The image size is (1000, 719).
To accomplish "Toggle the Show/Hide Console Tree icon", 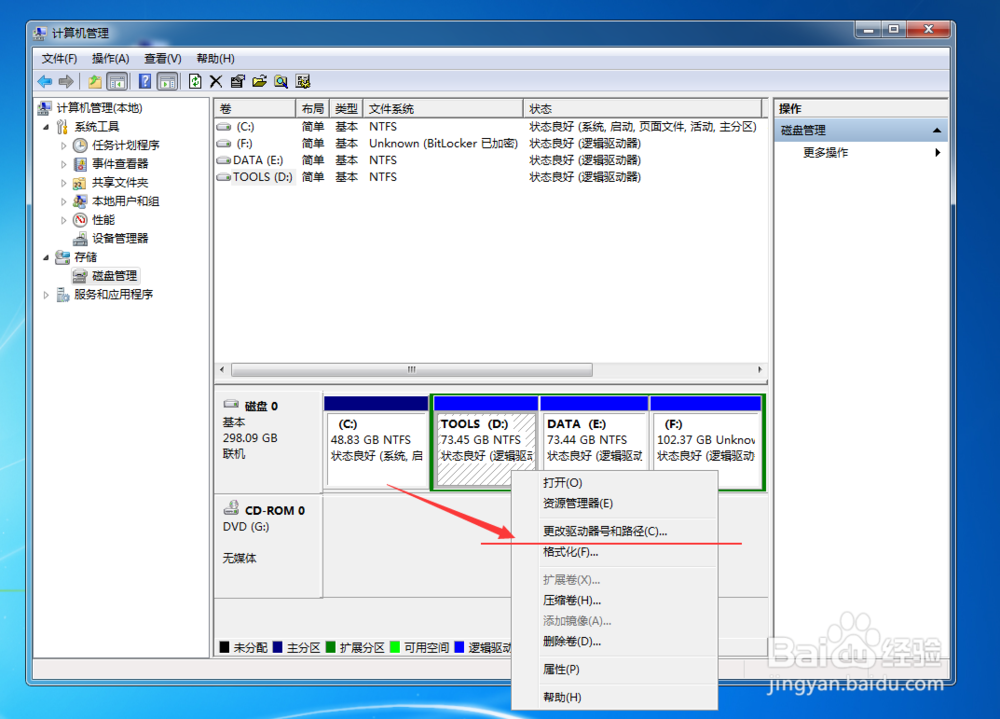I will pyautogui.click(x=117, y=82).
